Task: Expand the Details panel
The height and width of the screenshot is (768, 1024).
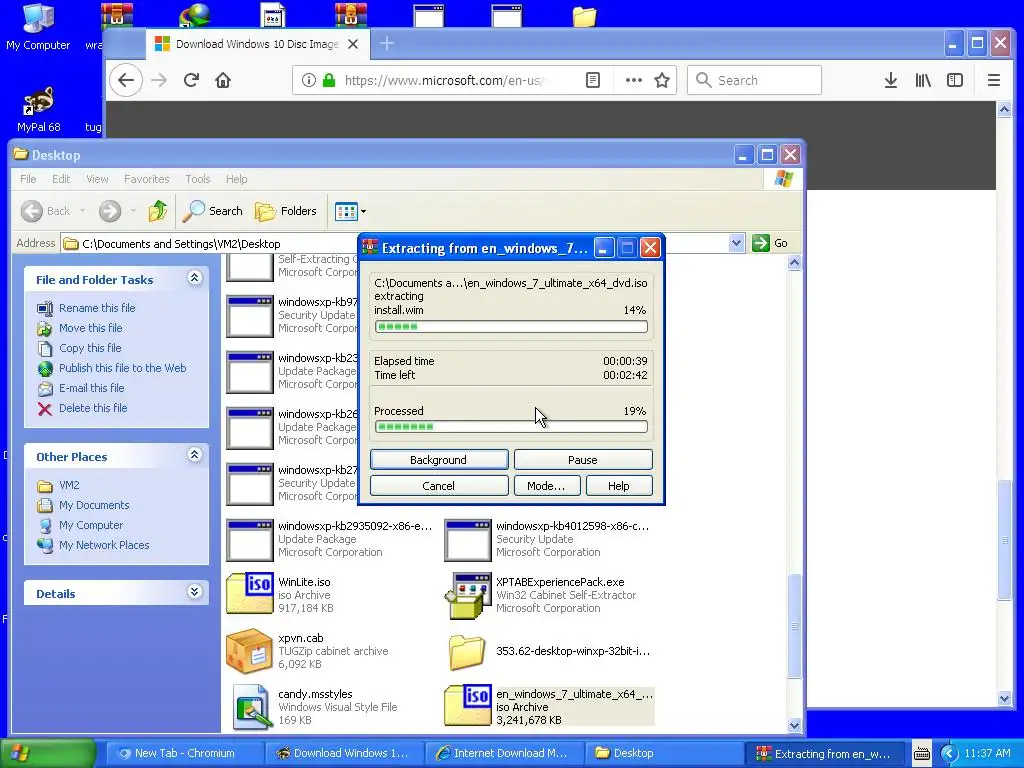Action: [194, 592]
